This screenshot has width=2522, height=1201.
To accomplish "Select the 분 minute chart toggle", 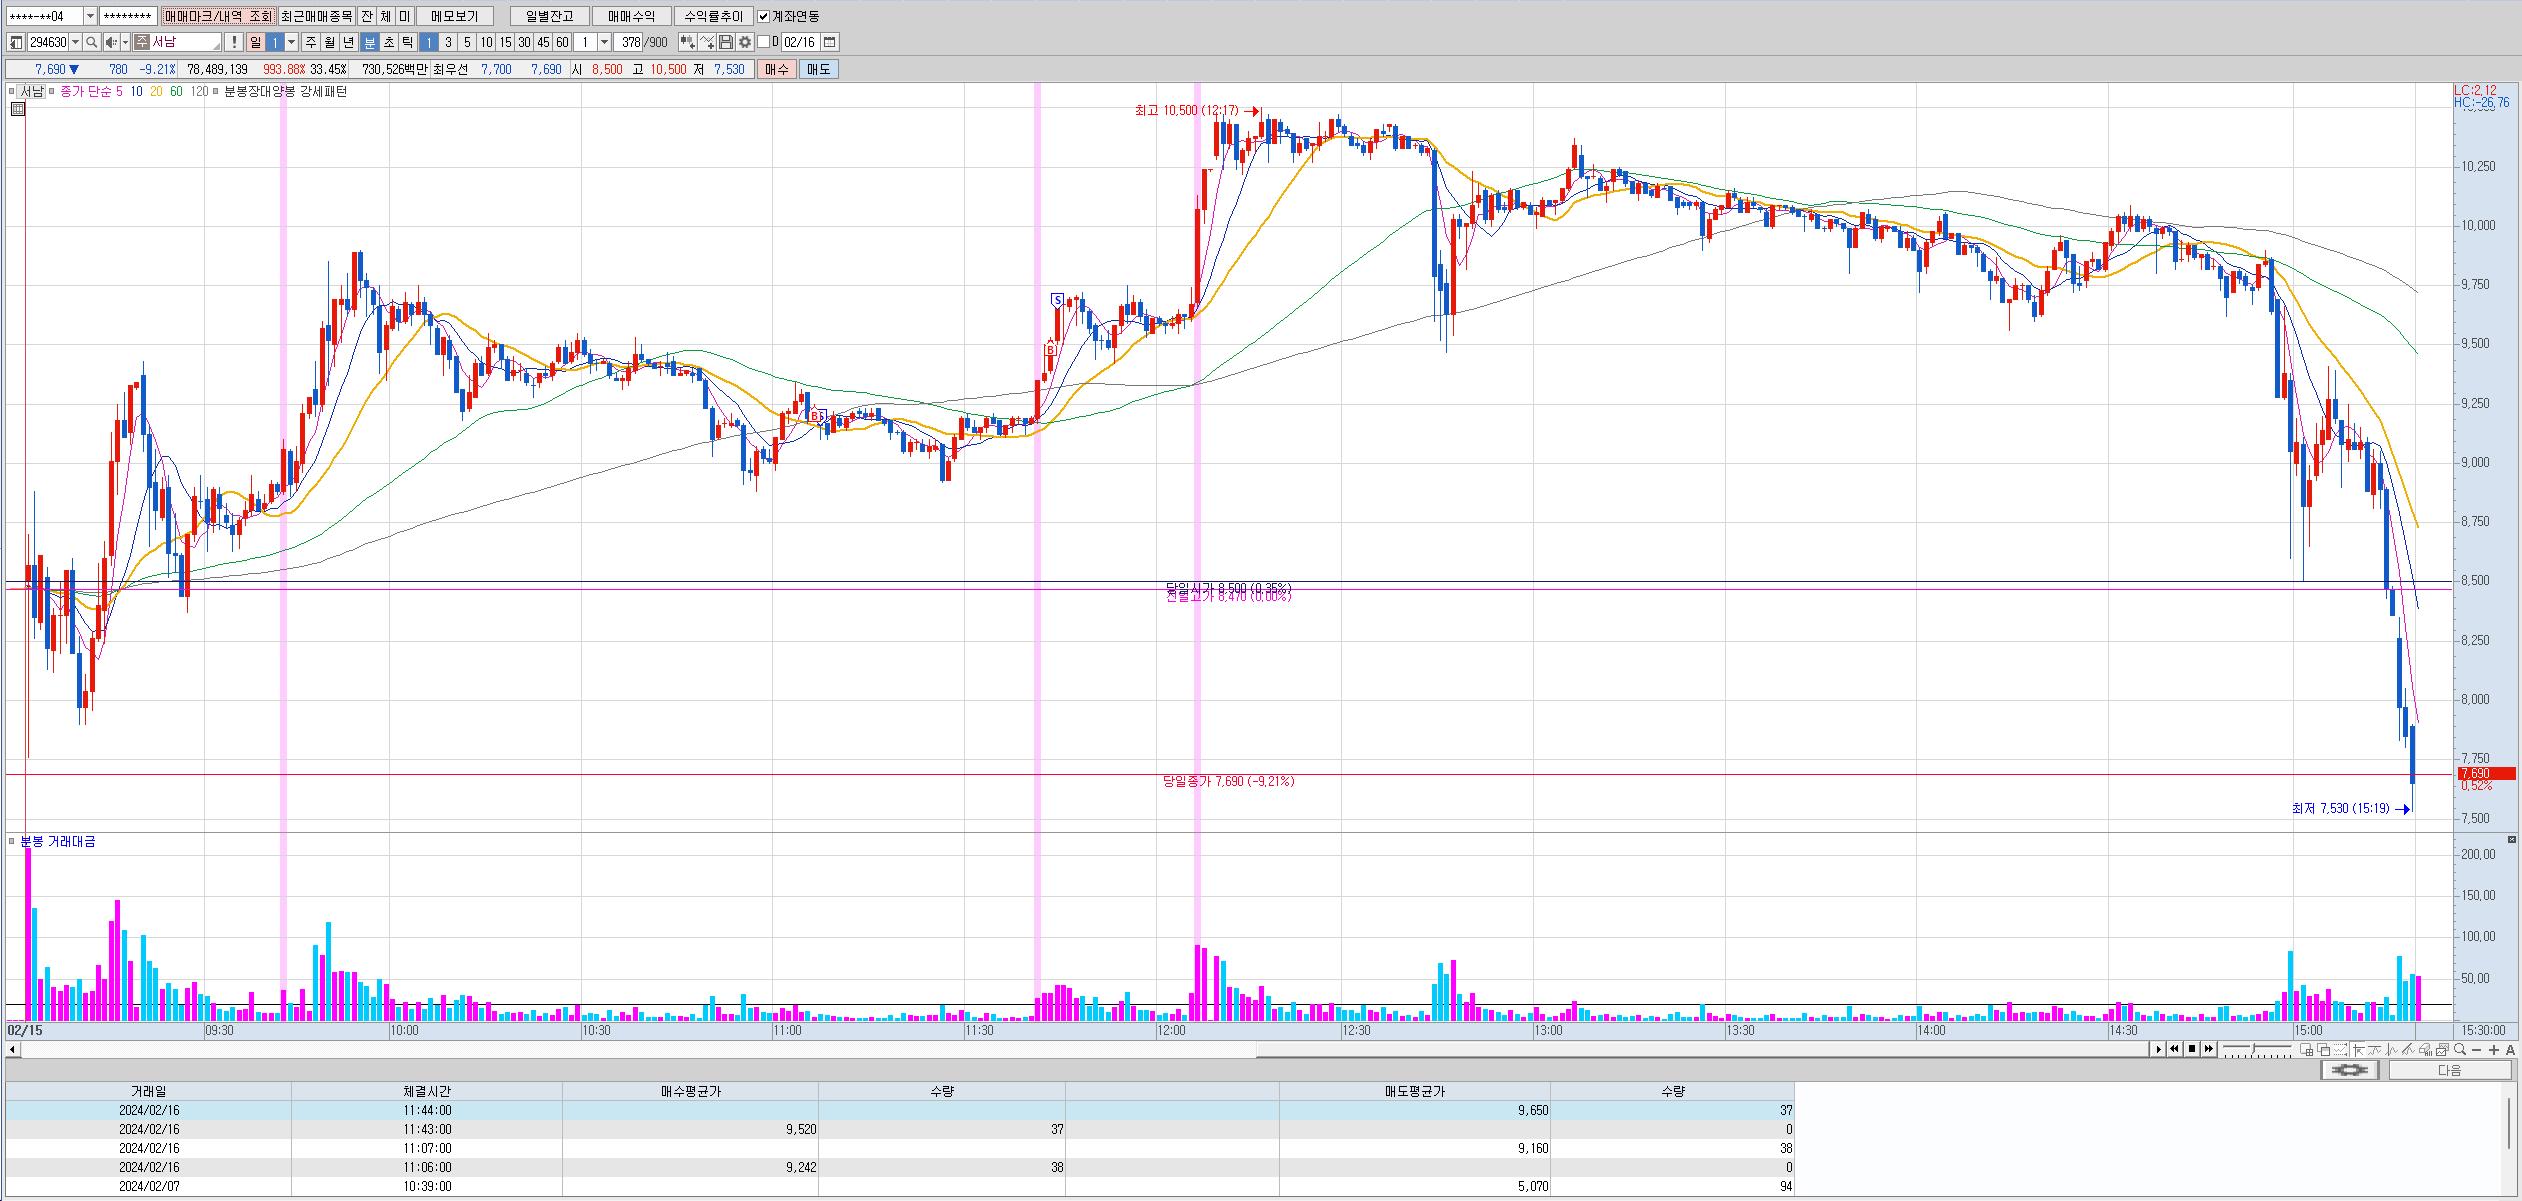I will pos(369,42).
